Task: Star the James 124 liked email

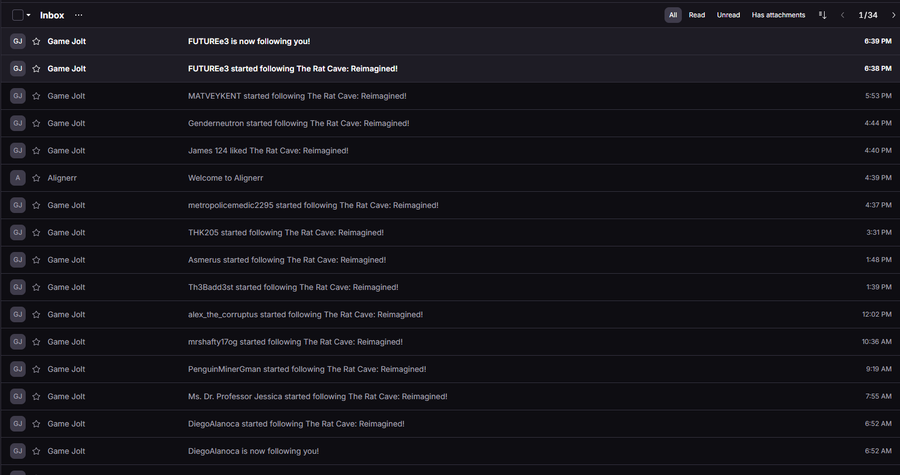Action: click(x=36, y=150)
